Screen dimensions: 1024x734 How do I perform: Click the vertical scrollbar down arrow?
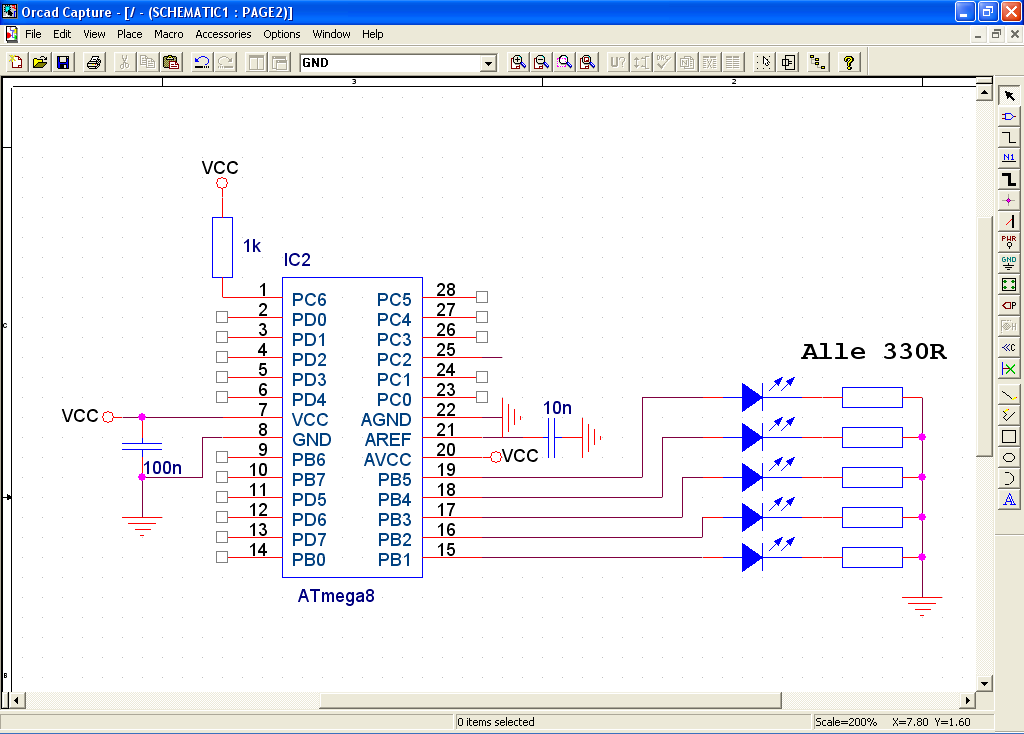985,684
